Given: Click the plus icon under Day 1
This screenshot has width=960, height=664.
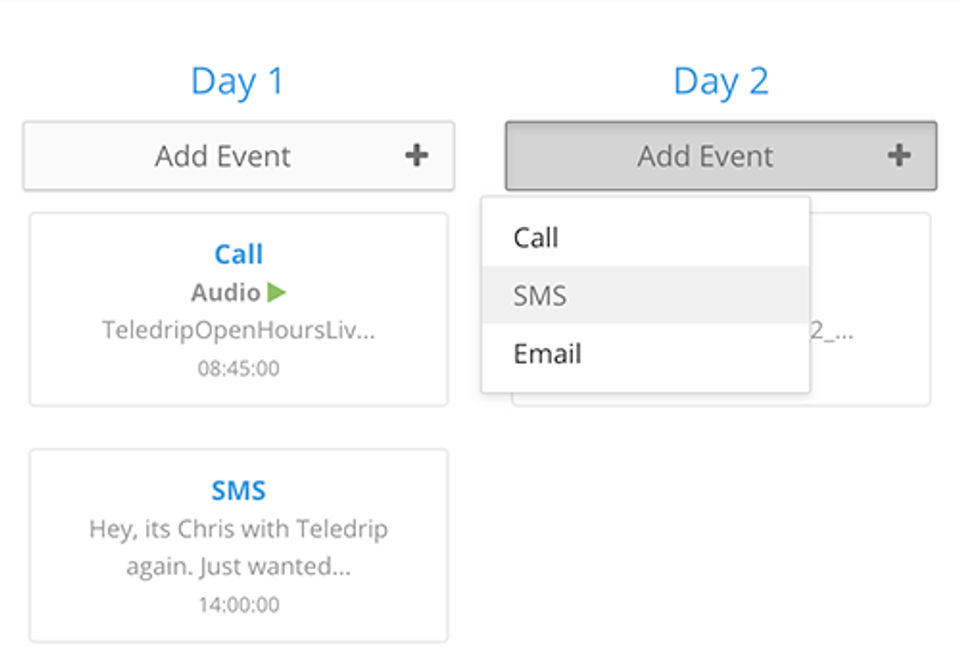Looking at the screenshot, I should (x=416, y=156).
